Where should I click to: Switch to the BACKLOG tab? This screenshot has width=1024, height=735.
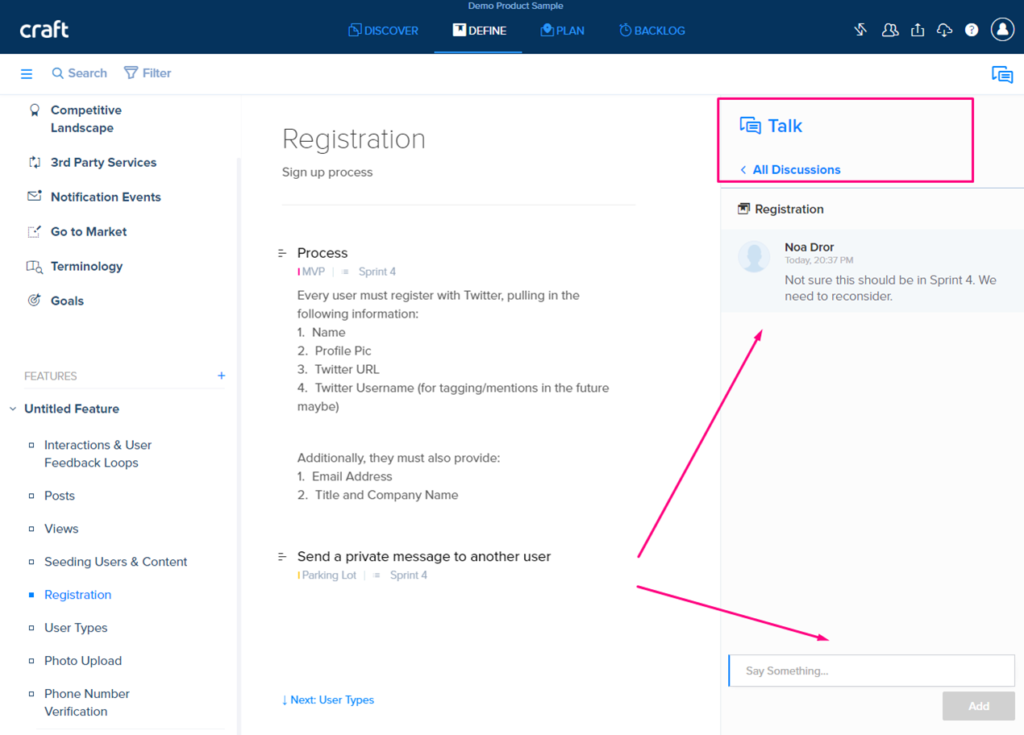pos(652,31)
